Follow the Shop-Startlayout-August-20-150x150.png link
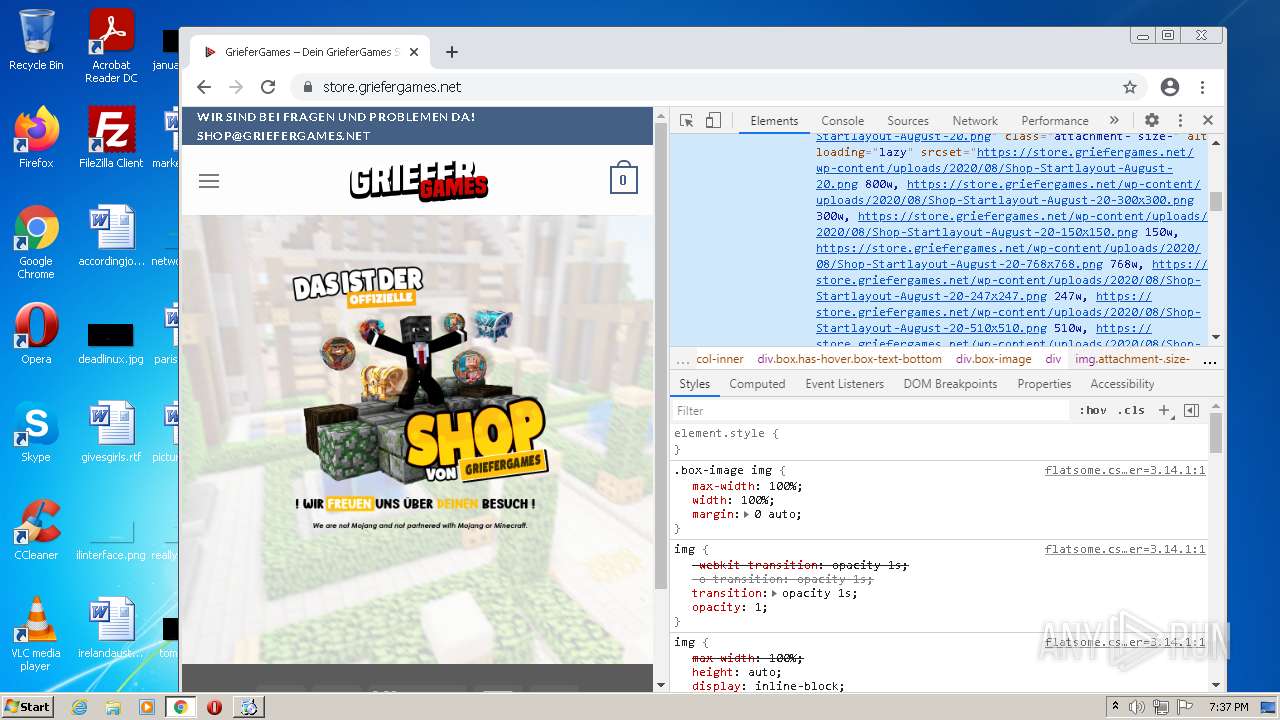The width and height of the screenshot is (1280, 720). (1012, 224)
